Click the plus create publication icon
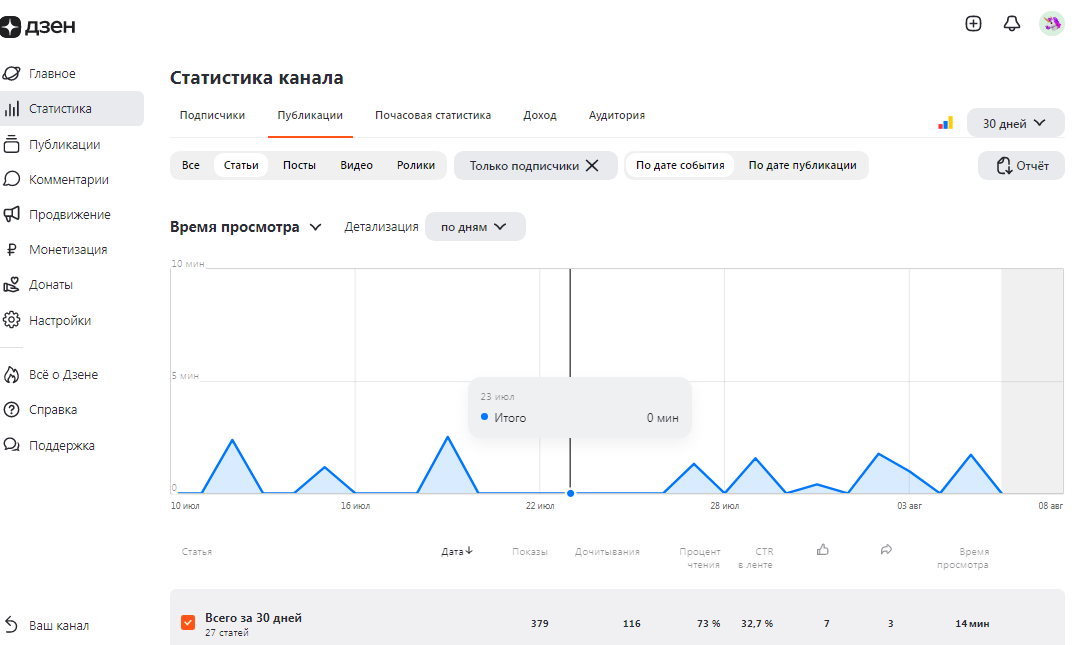Viewport: 1075px width, 645px height. [973, 23]
